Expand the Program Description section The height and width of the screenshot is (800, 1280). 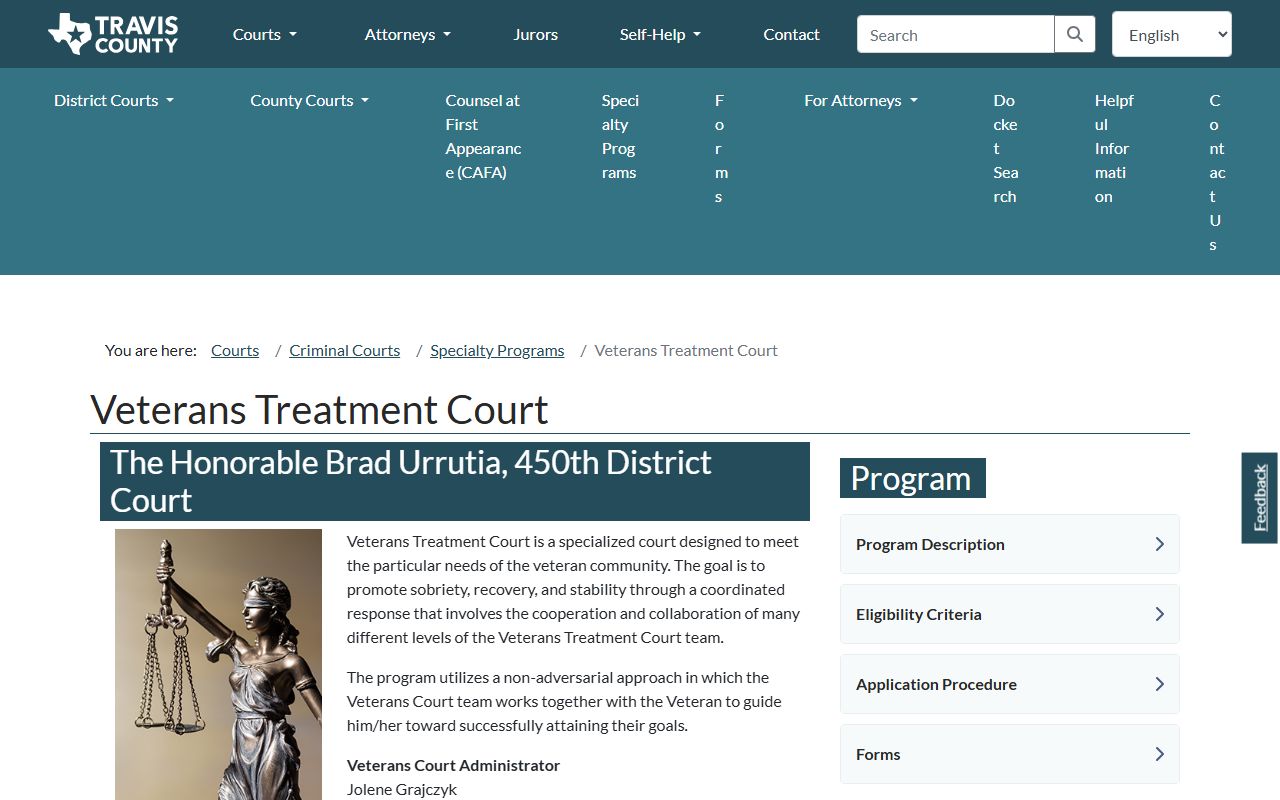pyautogui.click(x=1010, y=544)
